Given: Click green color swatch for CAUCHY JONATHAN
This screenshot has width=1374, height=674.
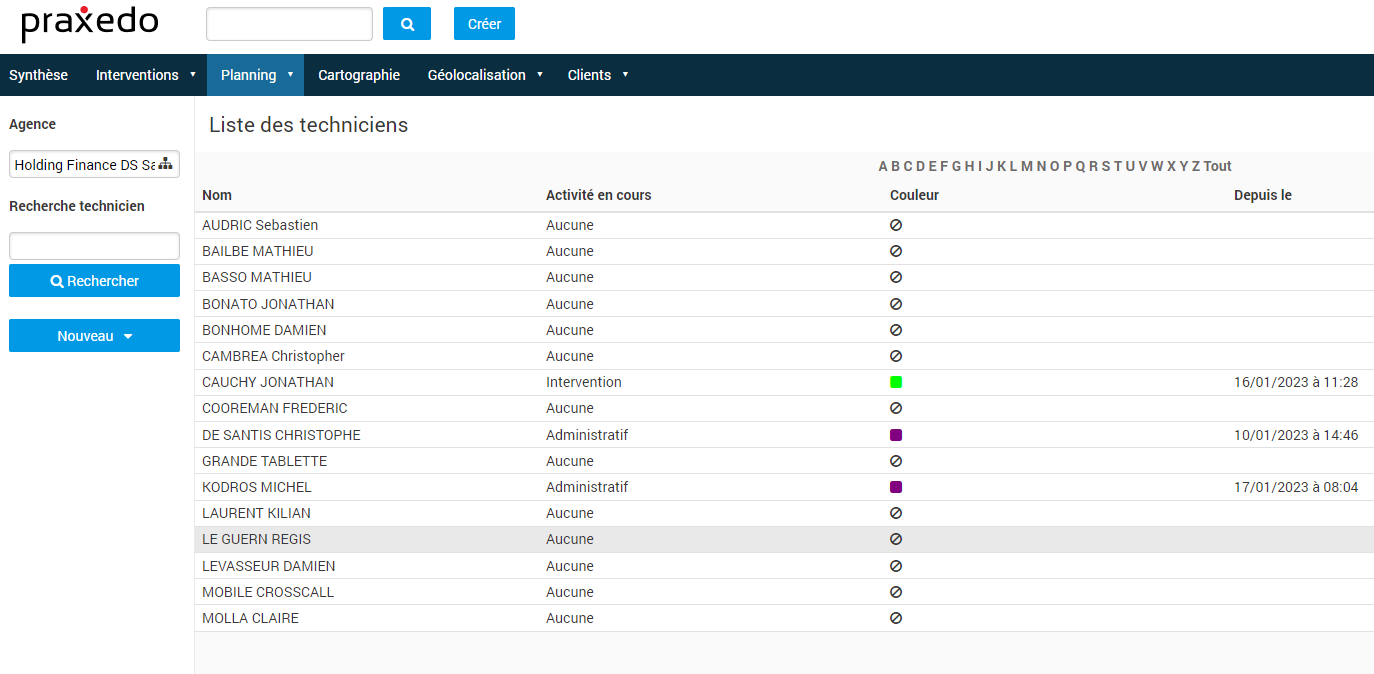Looking at the screenshot, I should (896, 382).
